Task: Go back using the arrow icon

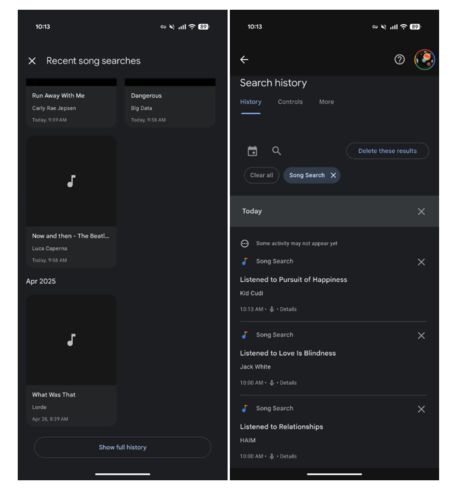Action: [x=244, y=60]
